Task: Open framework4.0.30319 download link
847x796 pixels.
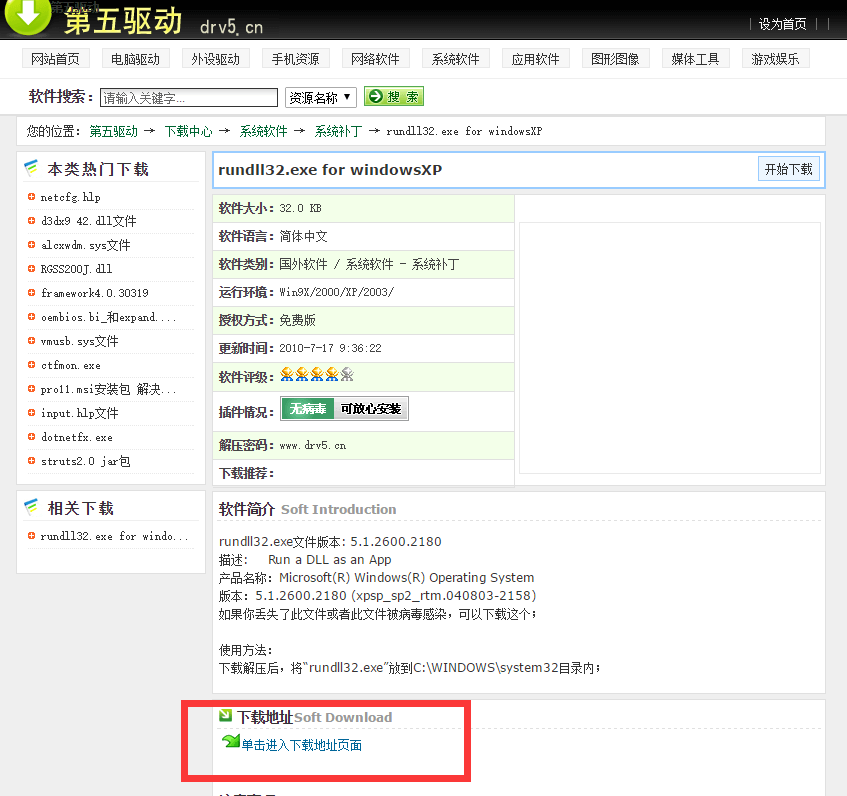Action: (x=95, y=293)
